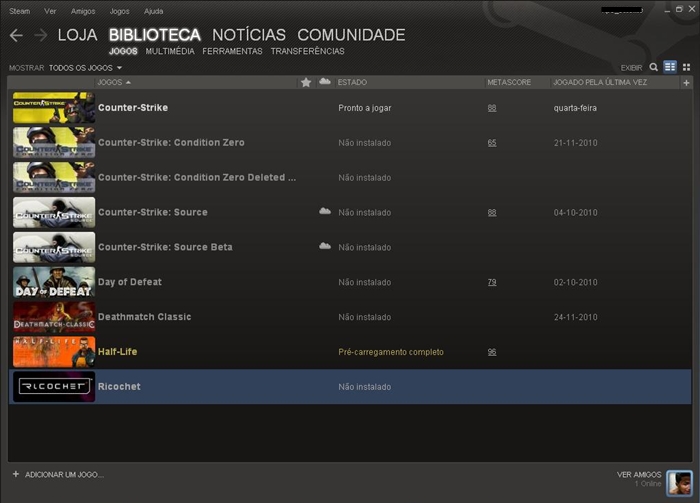Open the Transferências sub-tab
Screen dimensions: 700x503
(308, 51)
